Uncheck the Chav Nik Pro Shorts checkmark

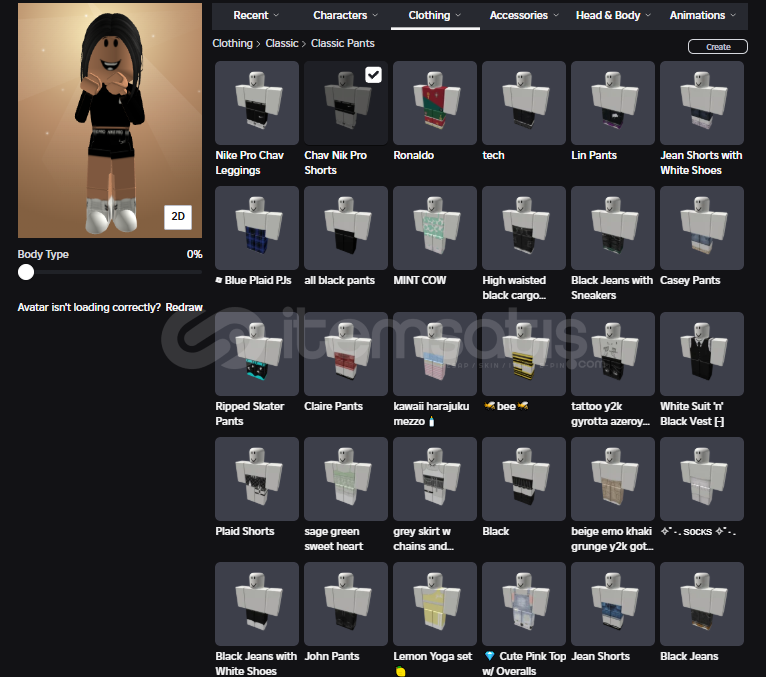click(x=373, y=75)
